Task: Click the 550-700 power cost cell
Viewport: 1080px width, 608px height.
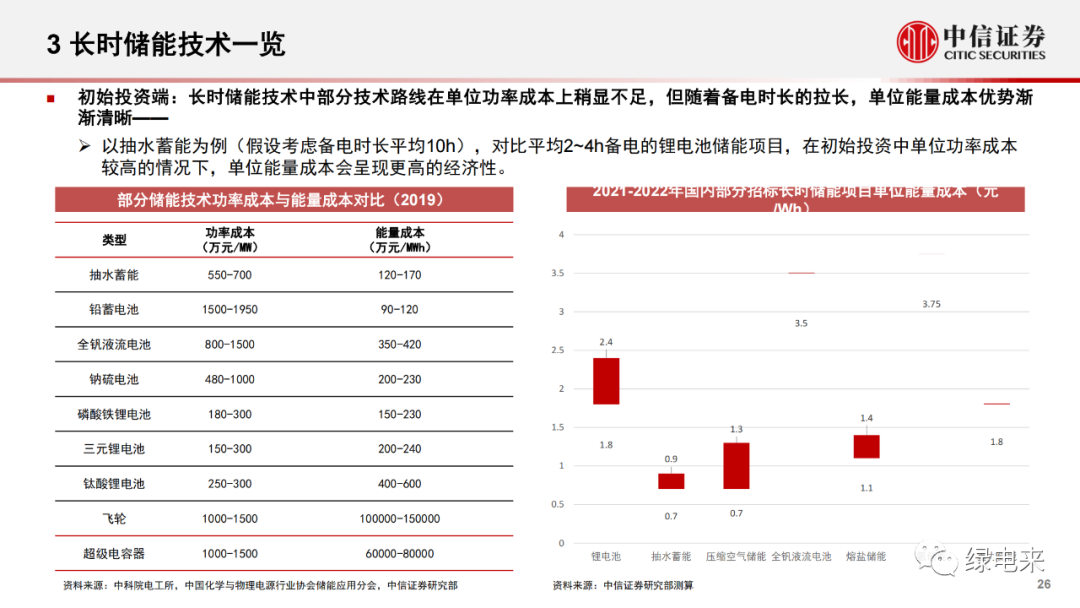Action: (x=229, y=275)
